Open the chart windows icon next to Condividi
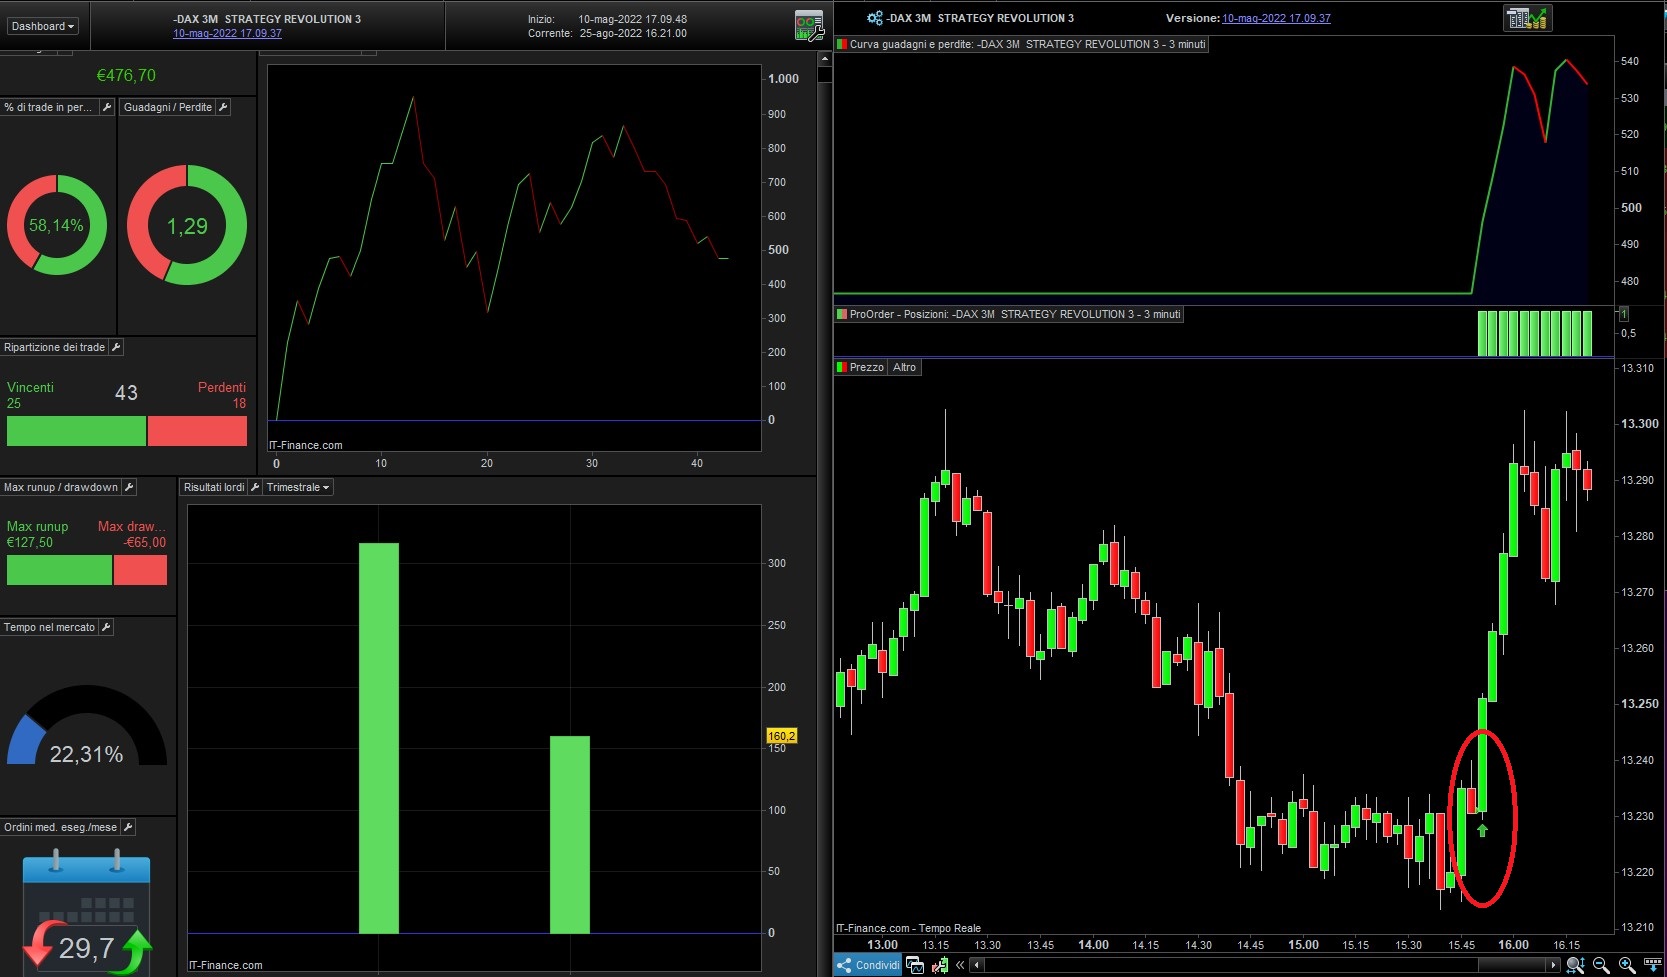This screenshot has height=977, width=1667. point(915,965)
